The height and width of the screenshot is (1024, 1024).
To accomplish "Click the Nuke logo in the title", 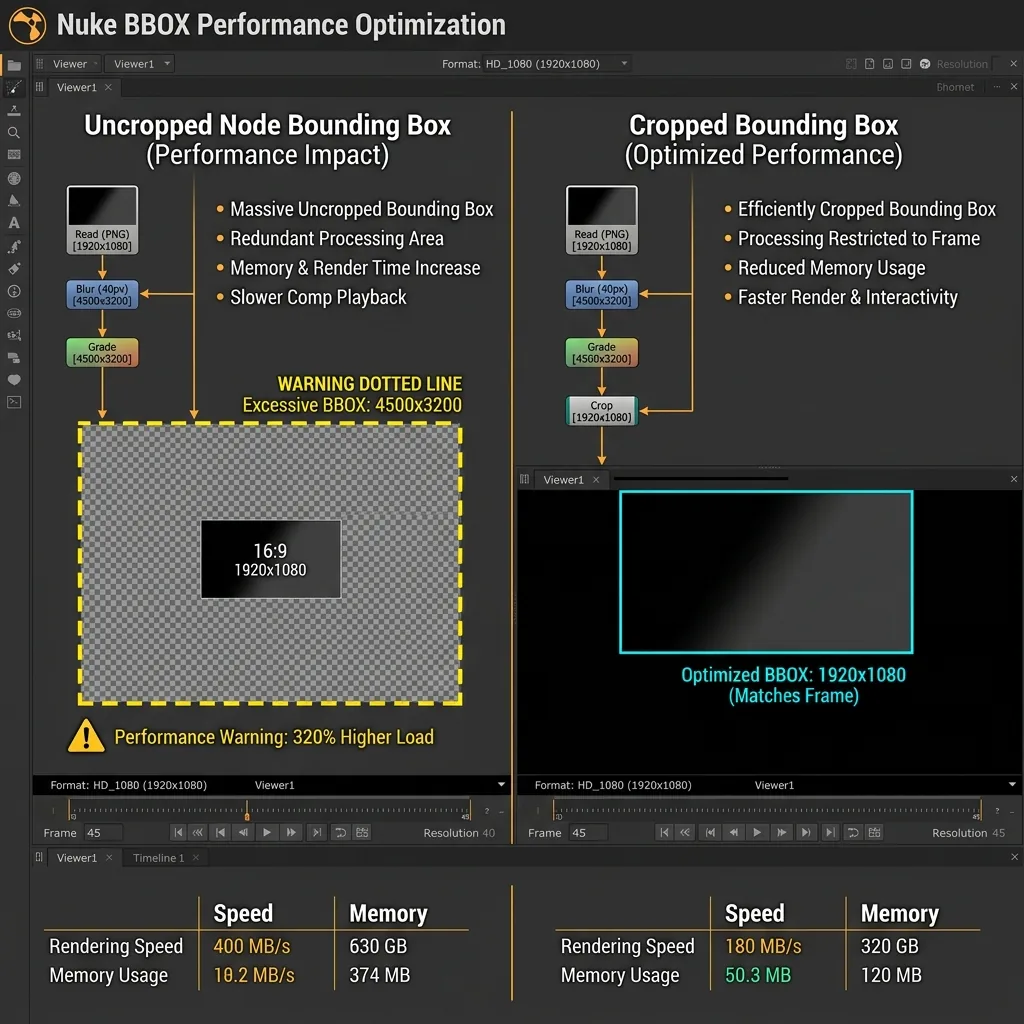I will click(x=27, y=25).
